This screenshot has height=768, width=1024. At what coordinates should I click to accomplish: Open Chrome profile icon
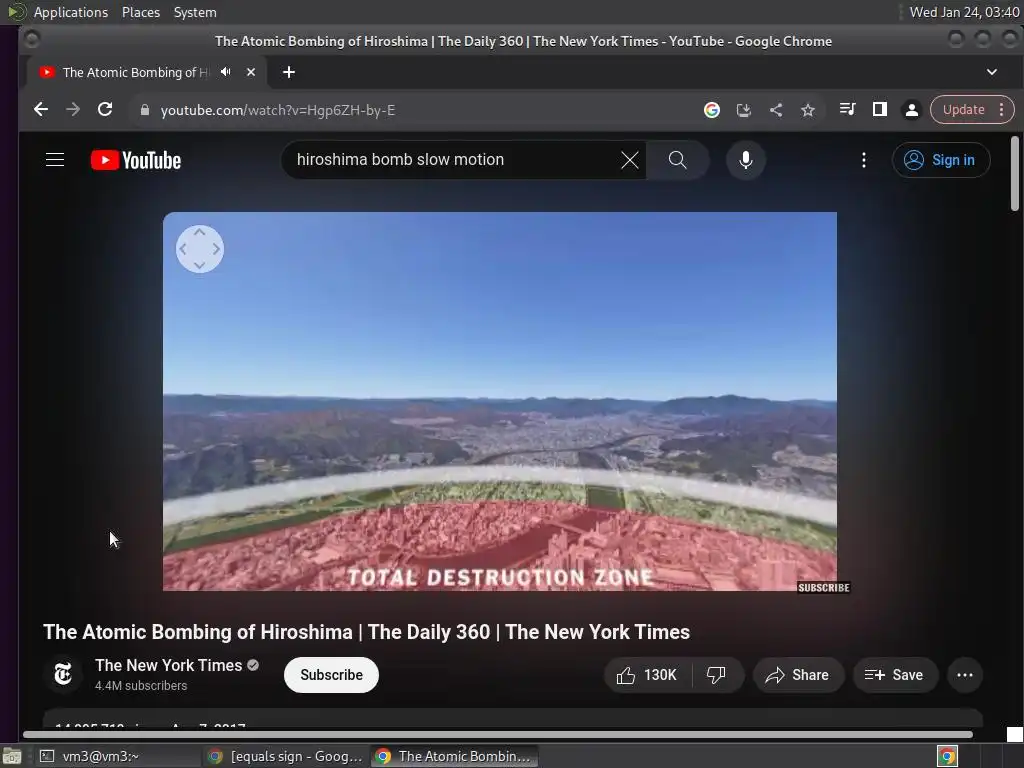coord(912,110)
